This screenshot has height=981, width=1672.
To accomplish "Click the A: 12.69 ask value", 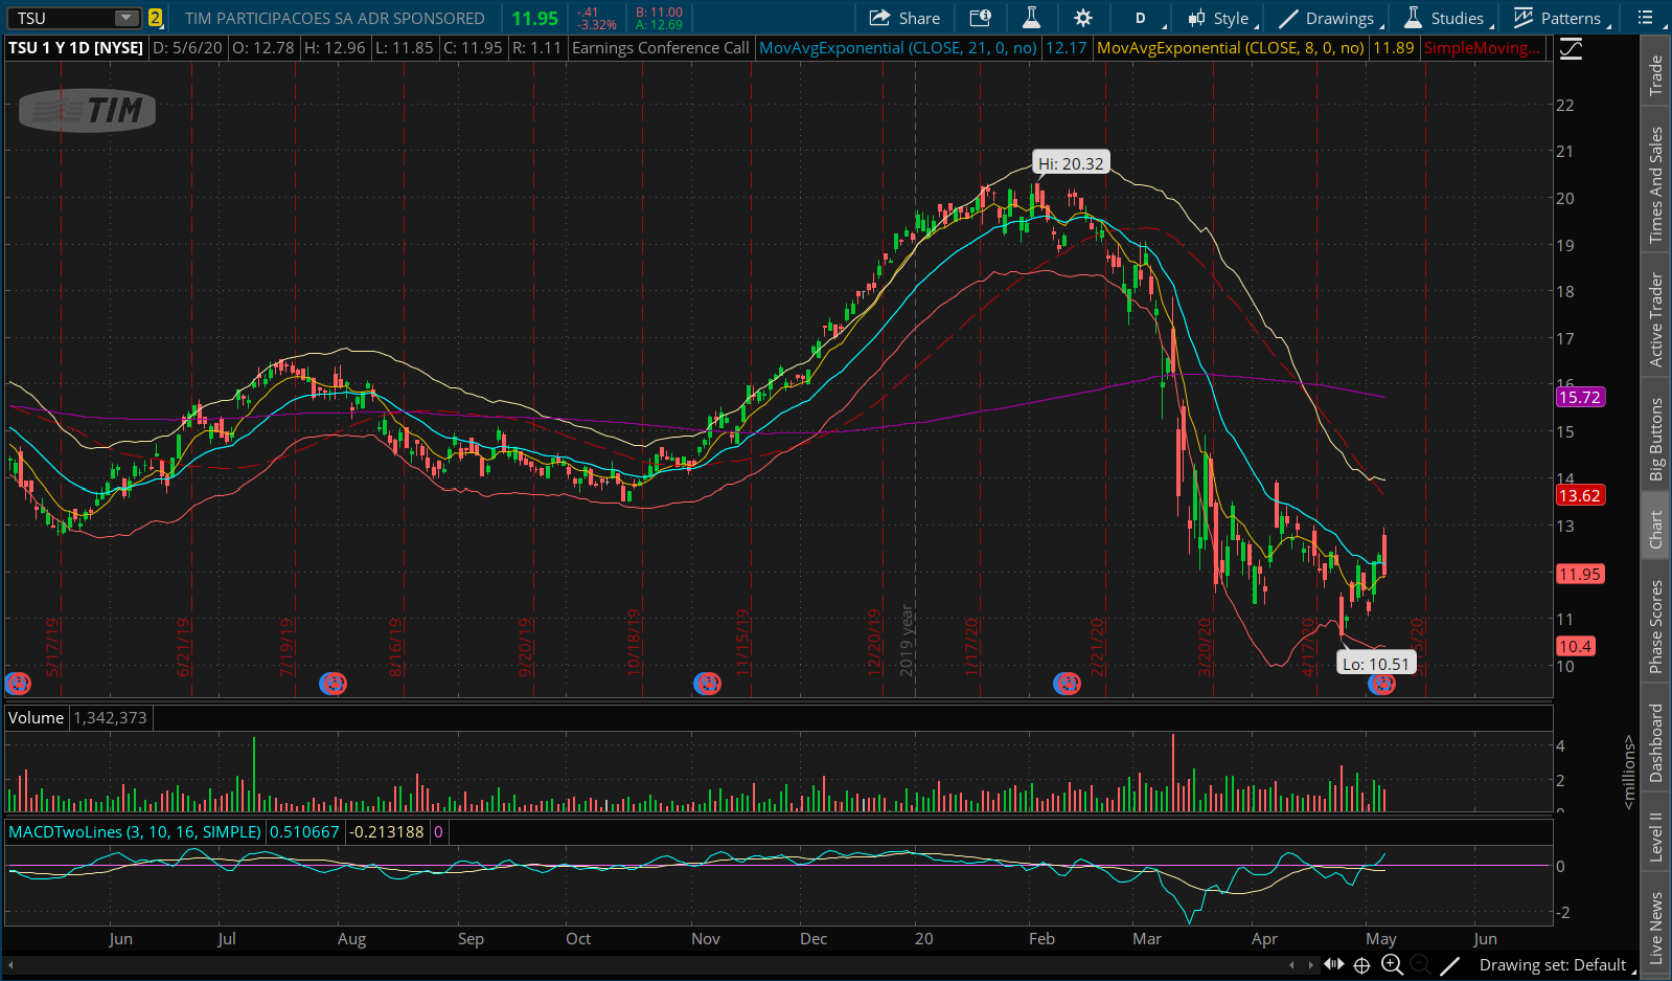I will pos(659,25).
